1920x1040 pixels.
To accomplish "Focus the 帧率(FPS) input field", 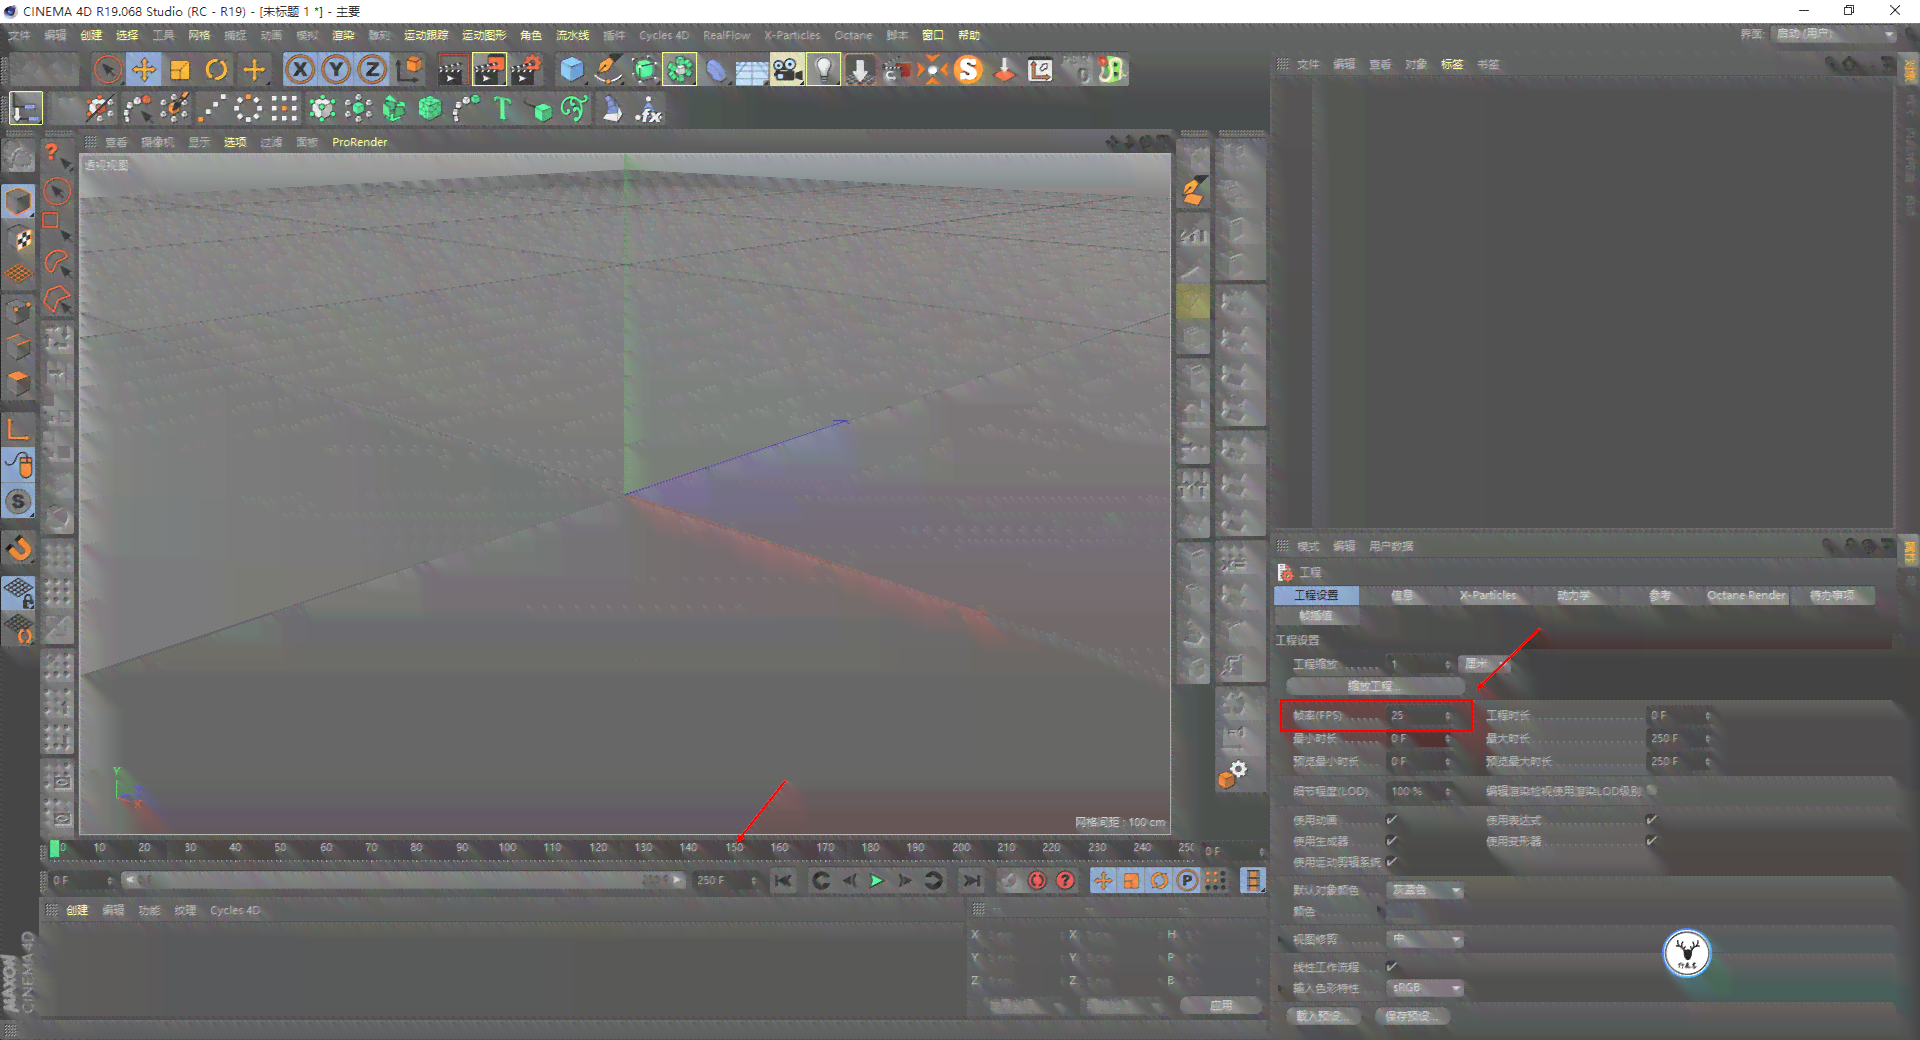I will coord(1420,716).
